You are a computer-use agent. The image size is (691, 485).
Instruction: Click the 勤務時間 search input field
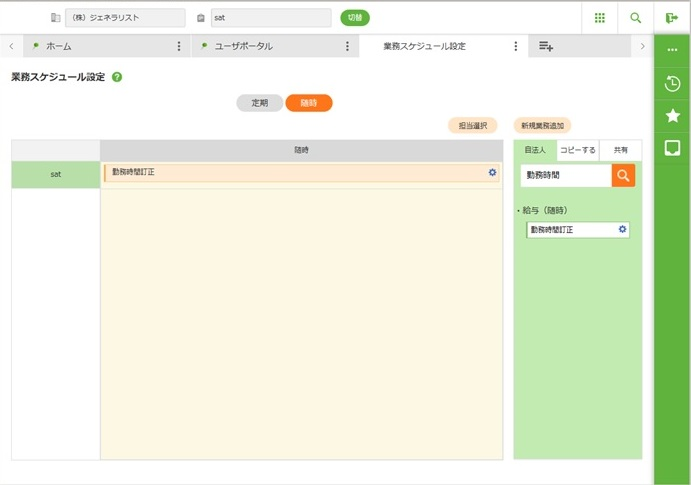(x=566, y=175)
